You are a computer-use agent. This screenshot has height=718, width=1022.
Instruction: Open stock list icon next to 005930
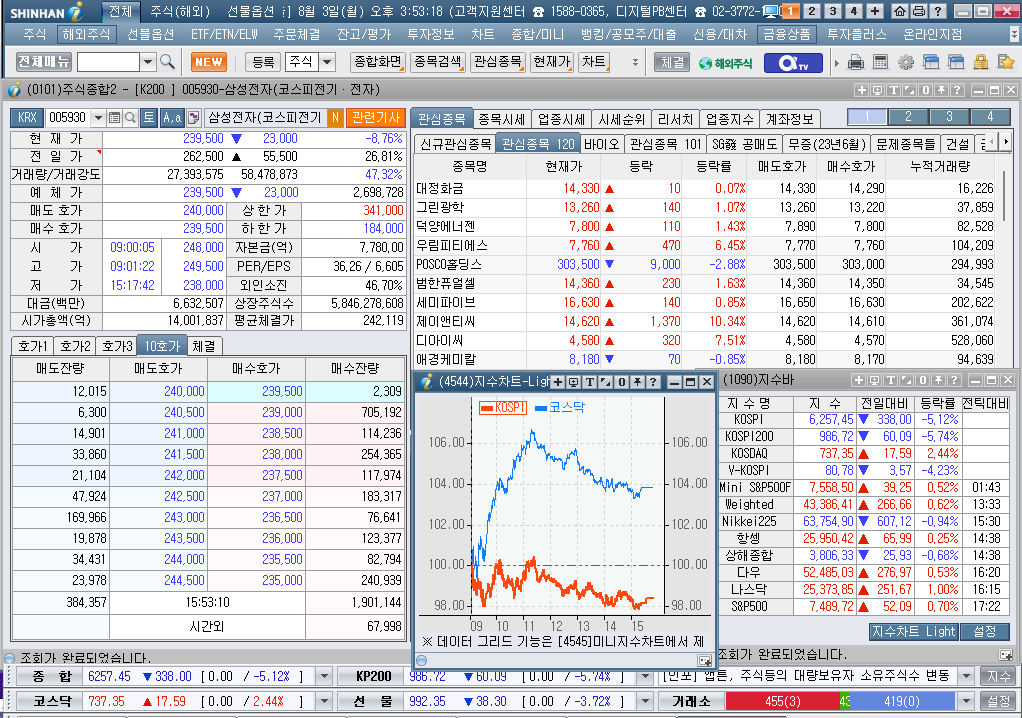(114, 118)
